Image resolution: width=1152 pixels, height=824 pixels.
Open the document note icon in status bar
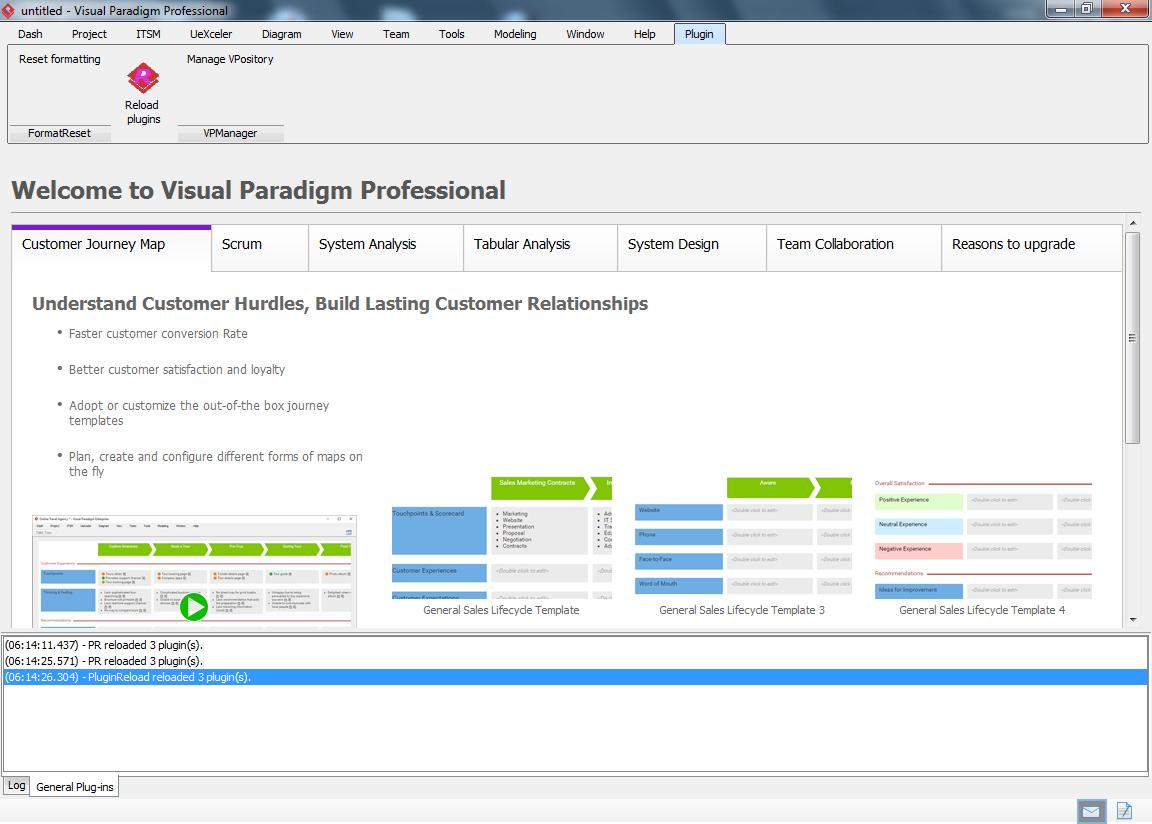click(x=1124, y=811)
